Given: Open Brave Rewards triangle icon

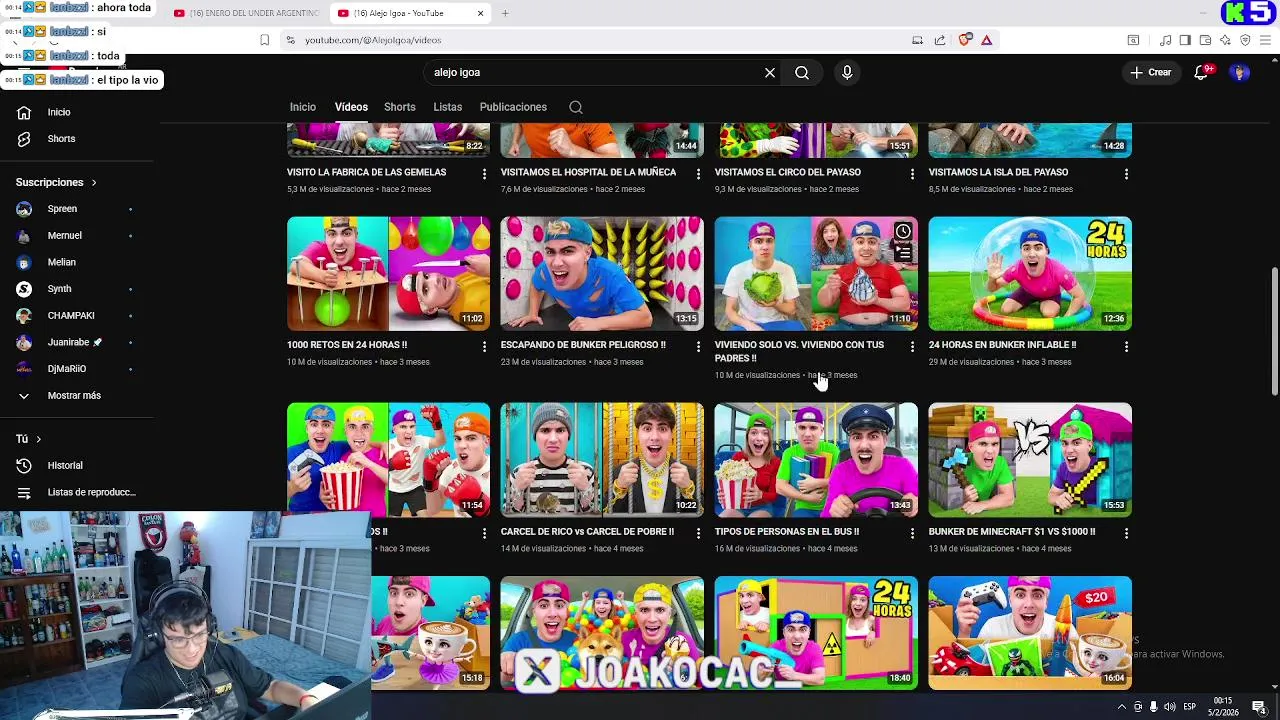Looking at the screenshot, I should [986, 40].
